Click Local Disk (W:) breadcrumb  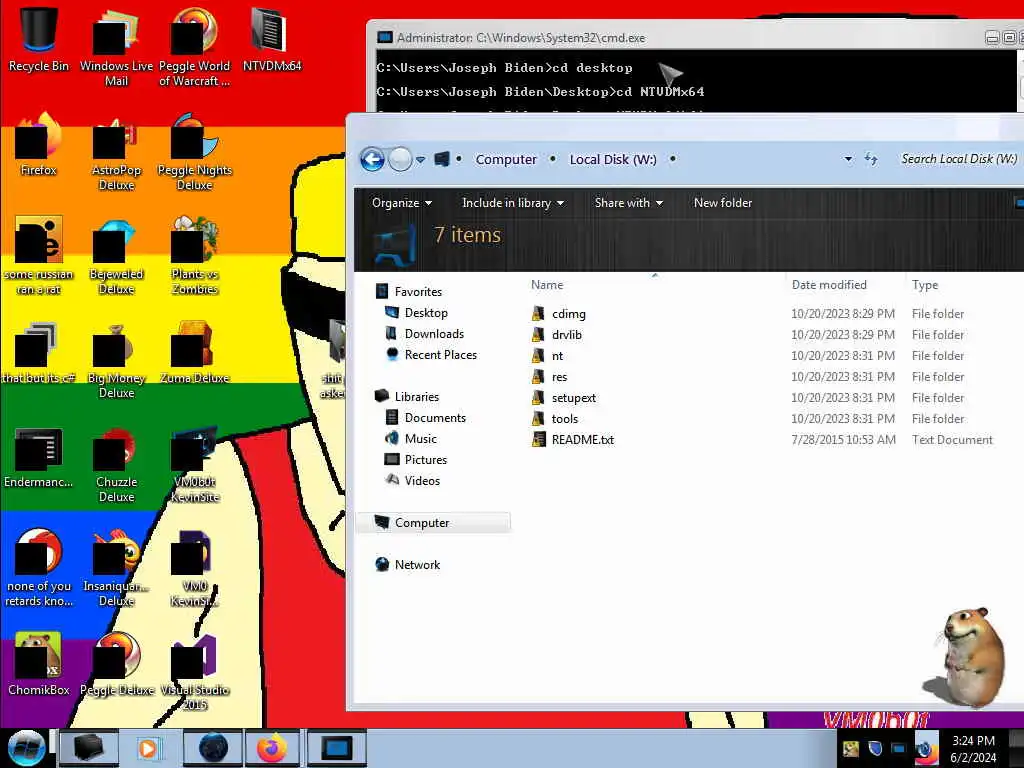coord(613,159)
